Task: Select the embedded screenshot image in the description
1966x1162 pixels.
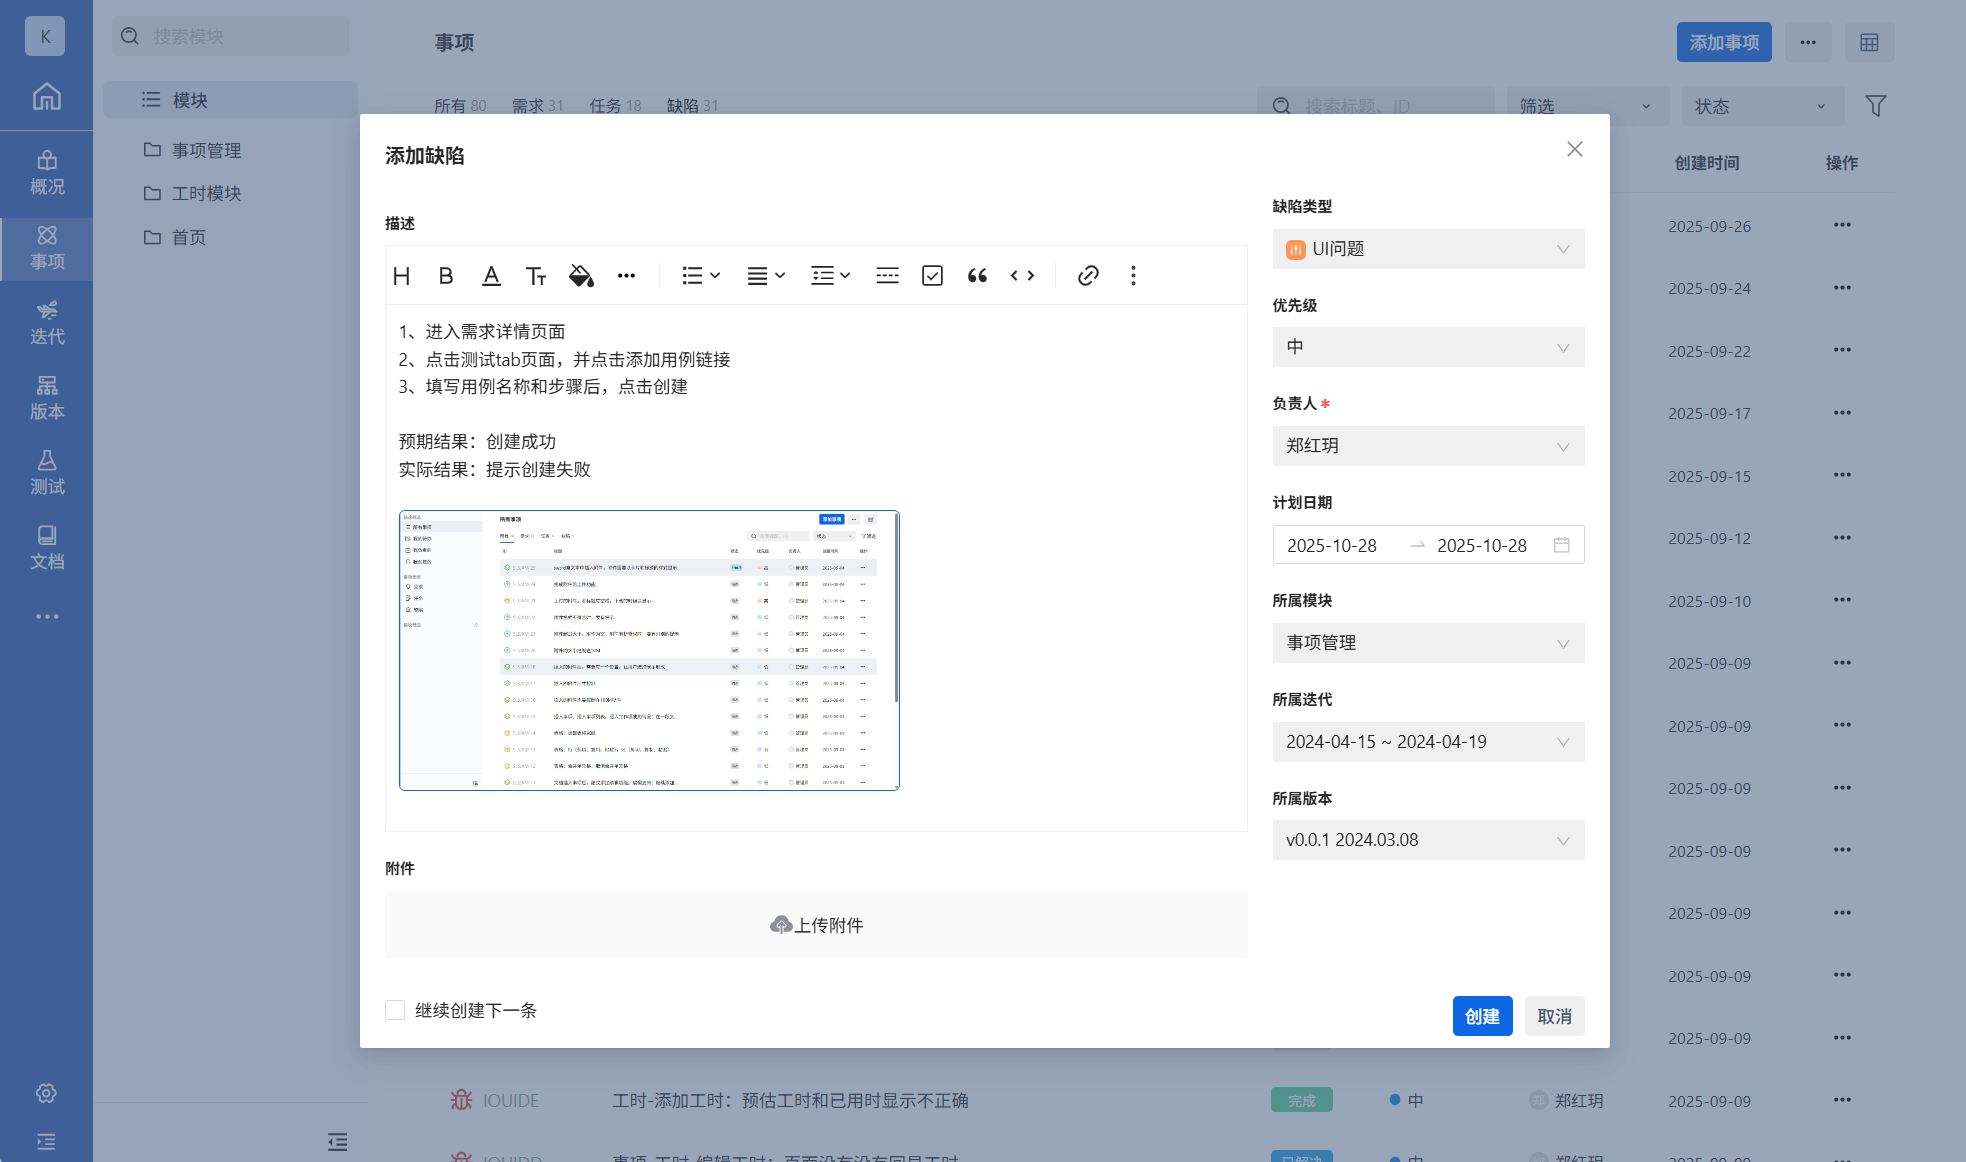Action: tap(649, 650)
